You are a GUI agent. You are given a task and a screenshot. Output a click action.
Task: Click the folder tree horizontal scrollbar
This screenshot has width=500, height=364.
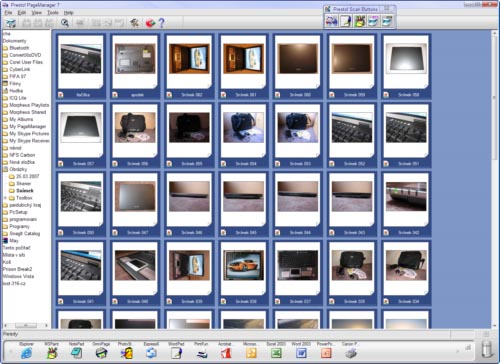pyautogui.click(x=26, y=325)
